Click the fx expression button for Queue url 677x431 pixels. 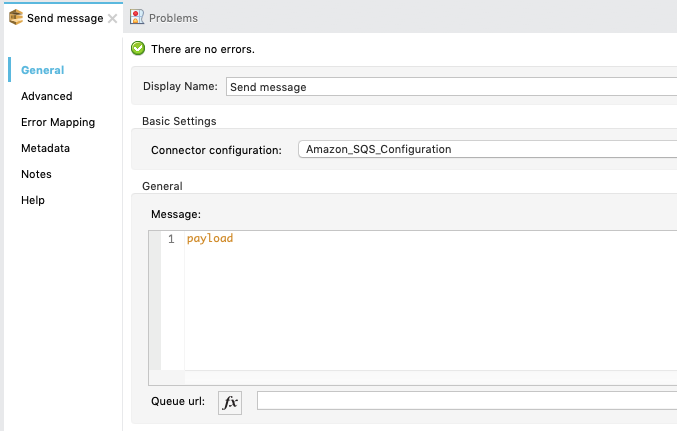[230, 402]
